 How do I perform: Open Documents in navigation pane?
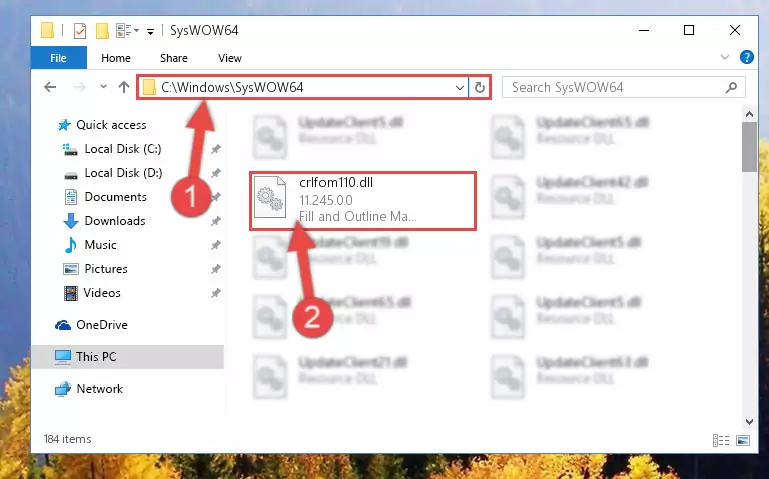[115, 197]
